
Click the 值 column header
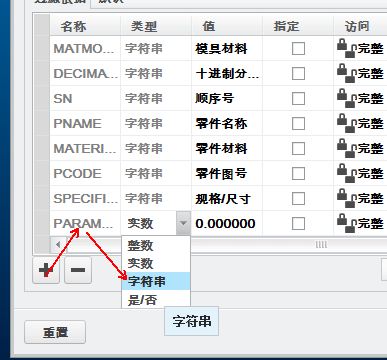coord(227,26)
